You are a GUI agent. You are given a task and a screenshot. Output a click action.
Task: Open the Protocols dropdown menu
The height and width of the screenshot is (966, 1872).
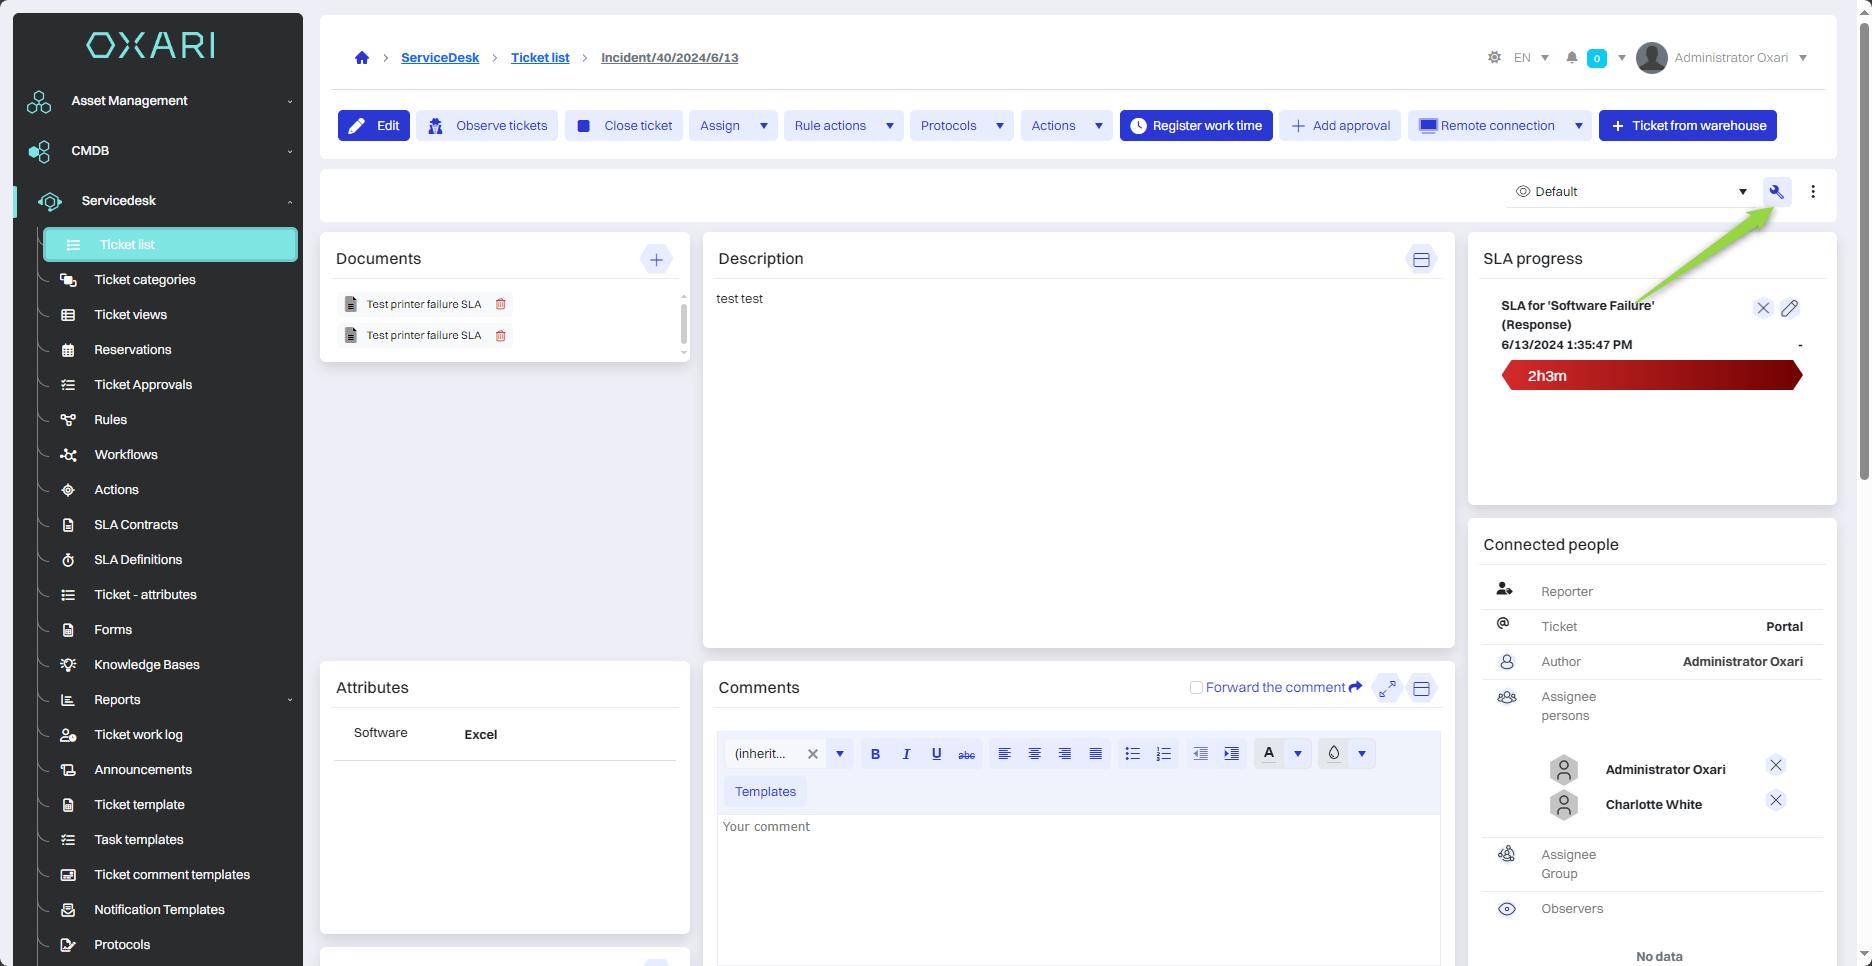click(960, 126)
